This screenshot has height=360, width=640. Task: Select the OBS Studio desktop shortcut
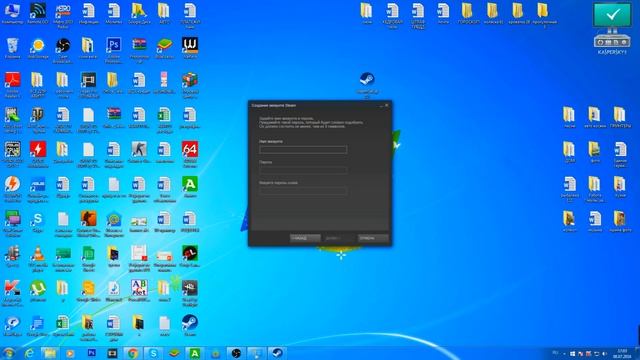63,50
